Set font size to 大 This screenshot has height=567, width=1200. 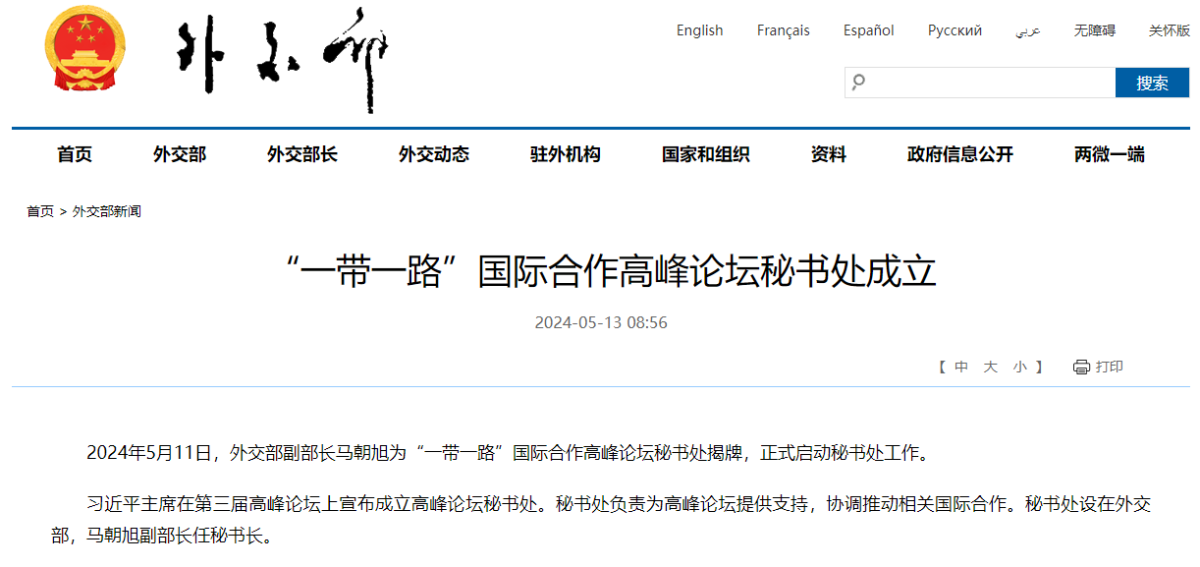[x=990, y=367]
